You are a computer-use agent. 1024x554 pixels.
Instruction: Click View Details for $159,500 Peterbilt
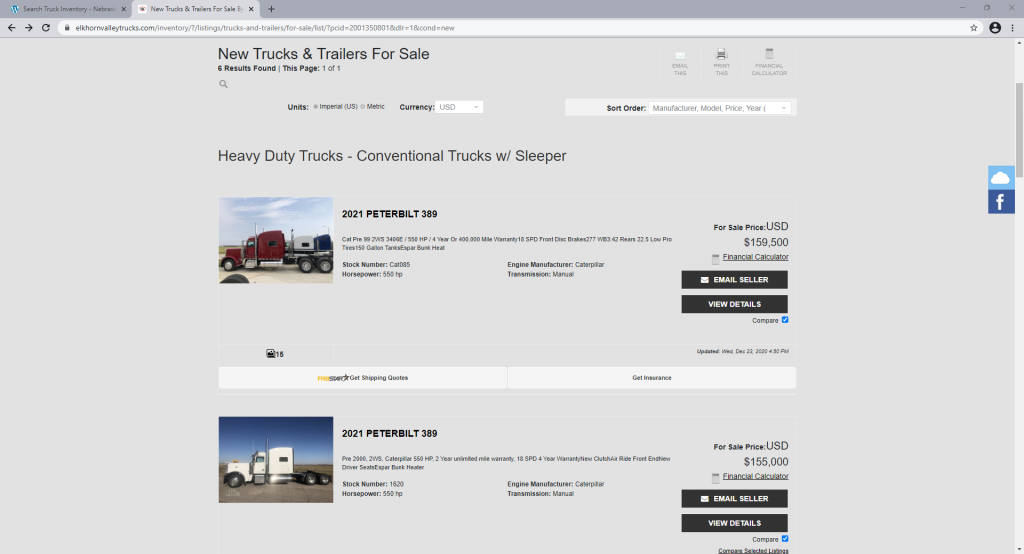tap(734, 304)
